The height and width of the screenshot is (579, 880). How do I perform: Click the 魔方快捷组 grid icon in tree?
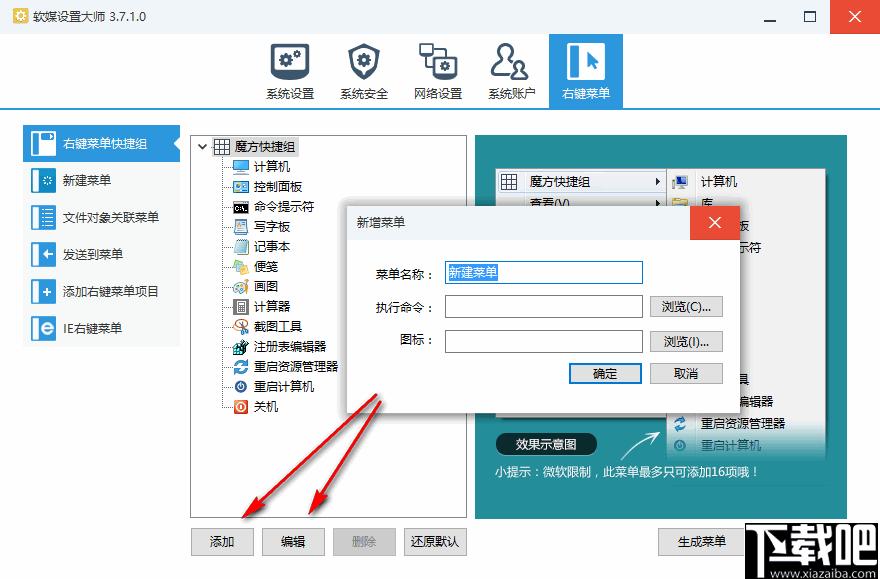point(222,148)
